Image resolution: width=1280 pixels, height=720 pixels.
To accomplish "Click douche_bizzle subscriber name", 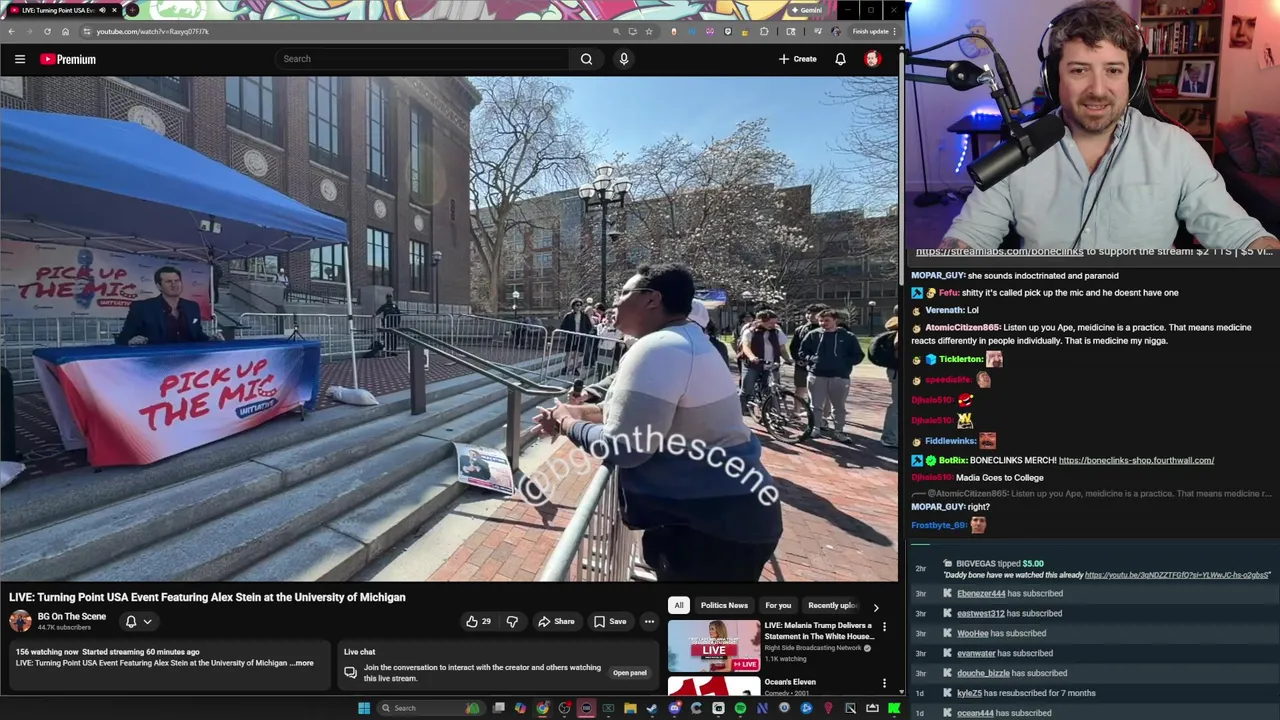I will [983, 674].
